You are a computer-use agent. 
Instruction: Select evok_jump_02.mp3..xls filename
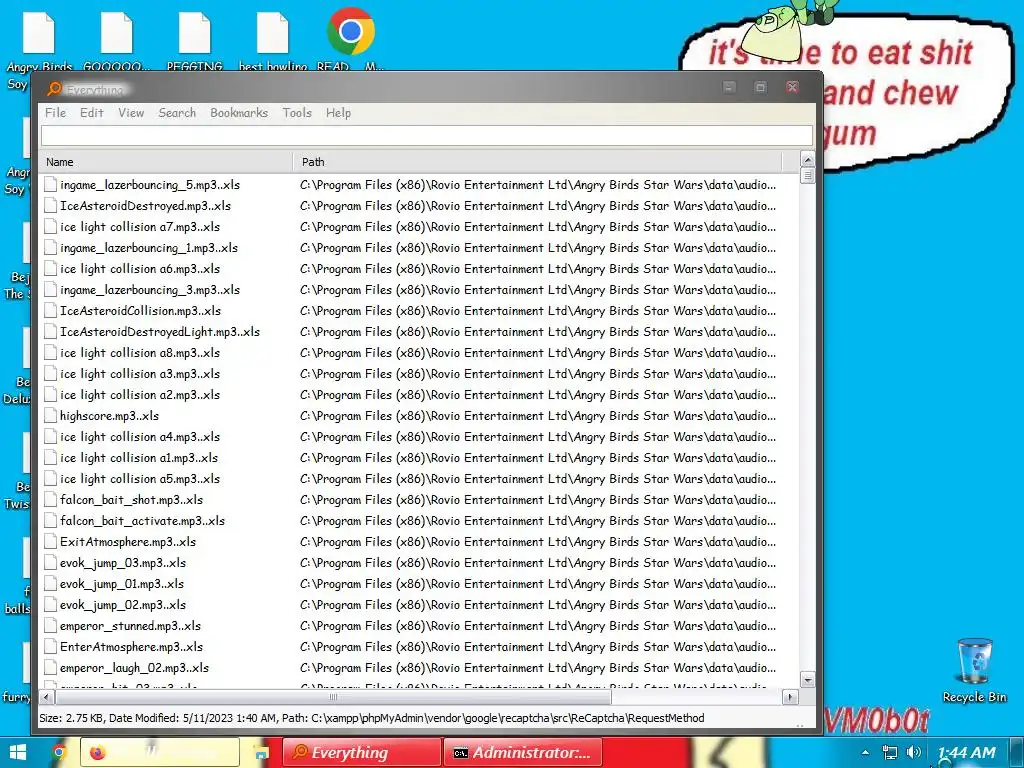coord(123,605)
